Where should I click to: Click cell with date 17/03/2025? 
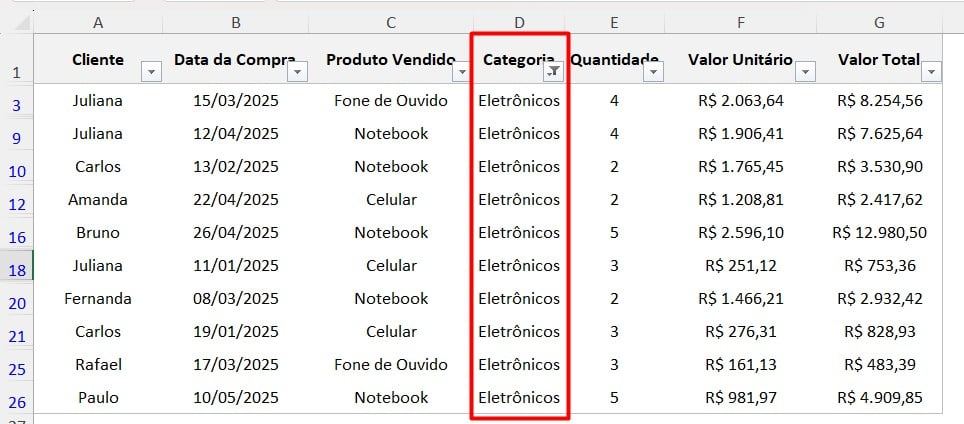click(x=236, y=365)
